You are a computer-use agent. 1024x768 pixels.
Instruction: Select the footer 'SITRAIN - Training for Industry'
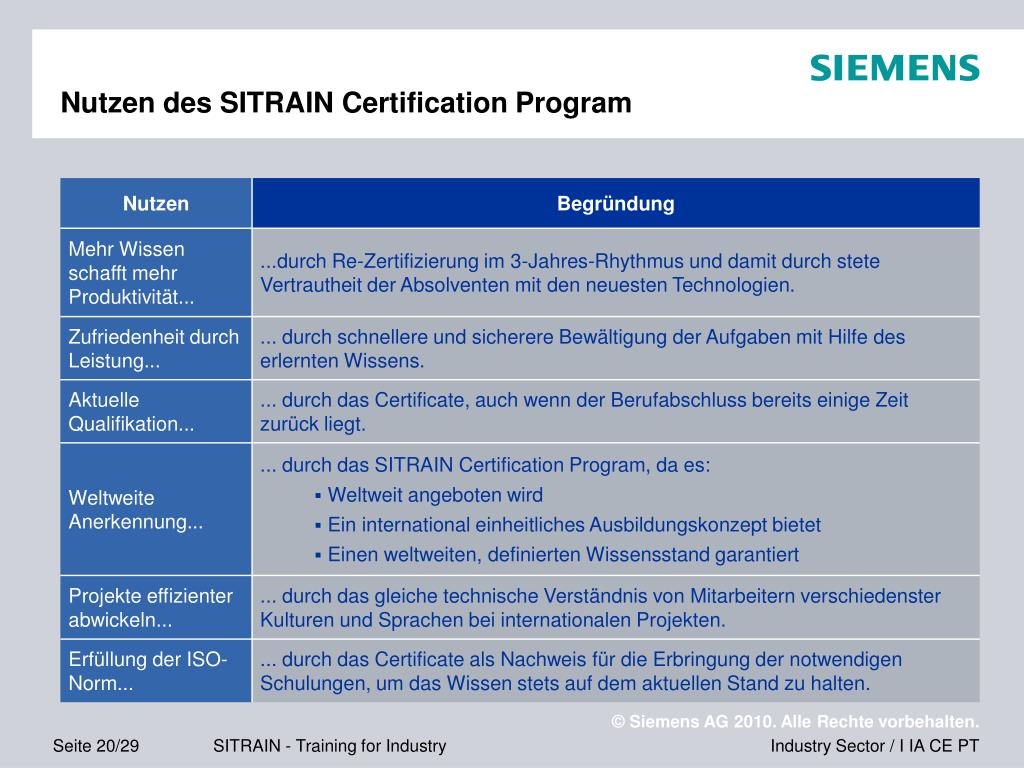[x=330, y=744]
